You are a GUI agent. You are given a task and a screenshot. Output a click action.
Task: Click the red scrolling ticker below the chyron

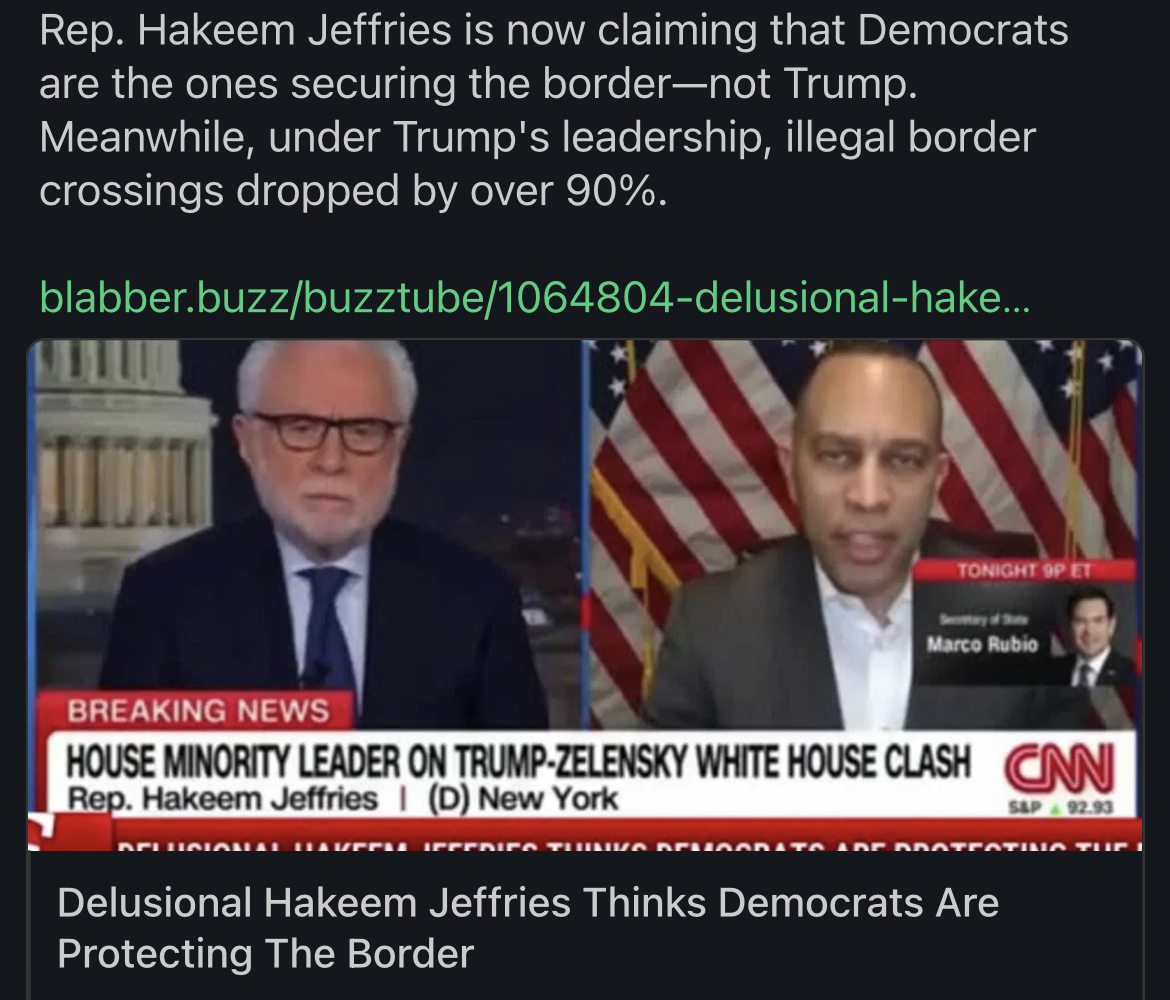coord(585,837)
